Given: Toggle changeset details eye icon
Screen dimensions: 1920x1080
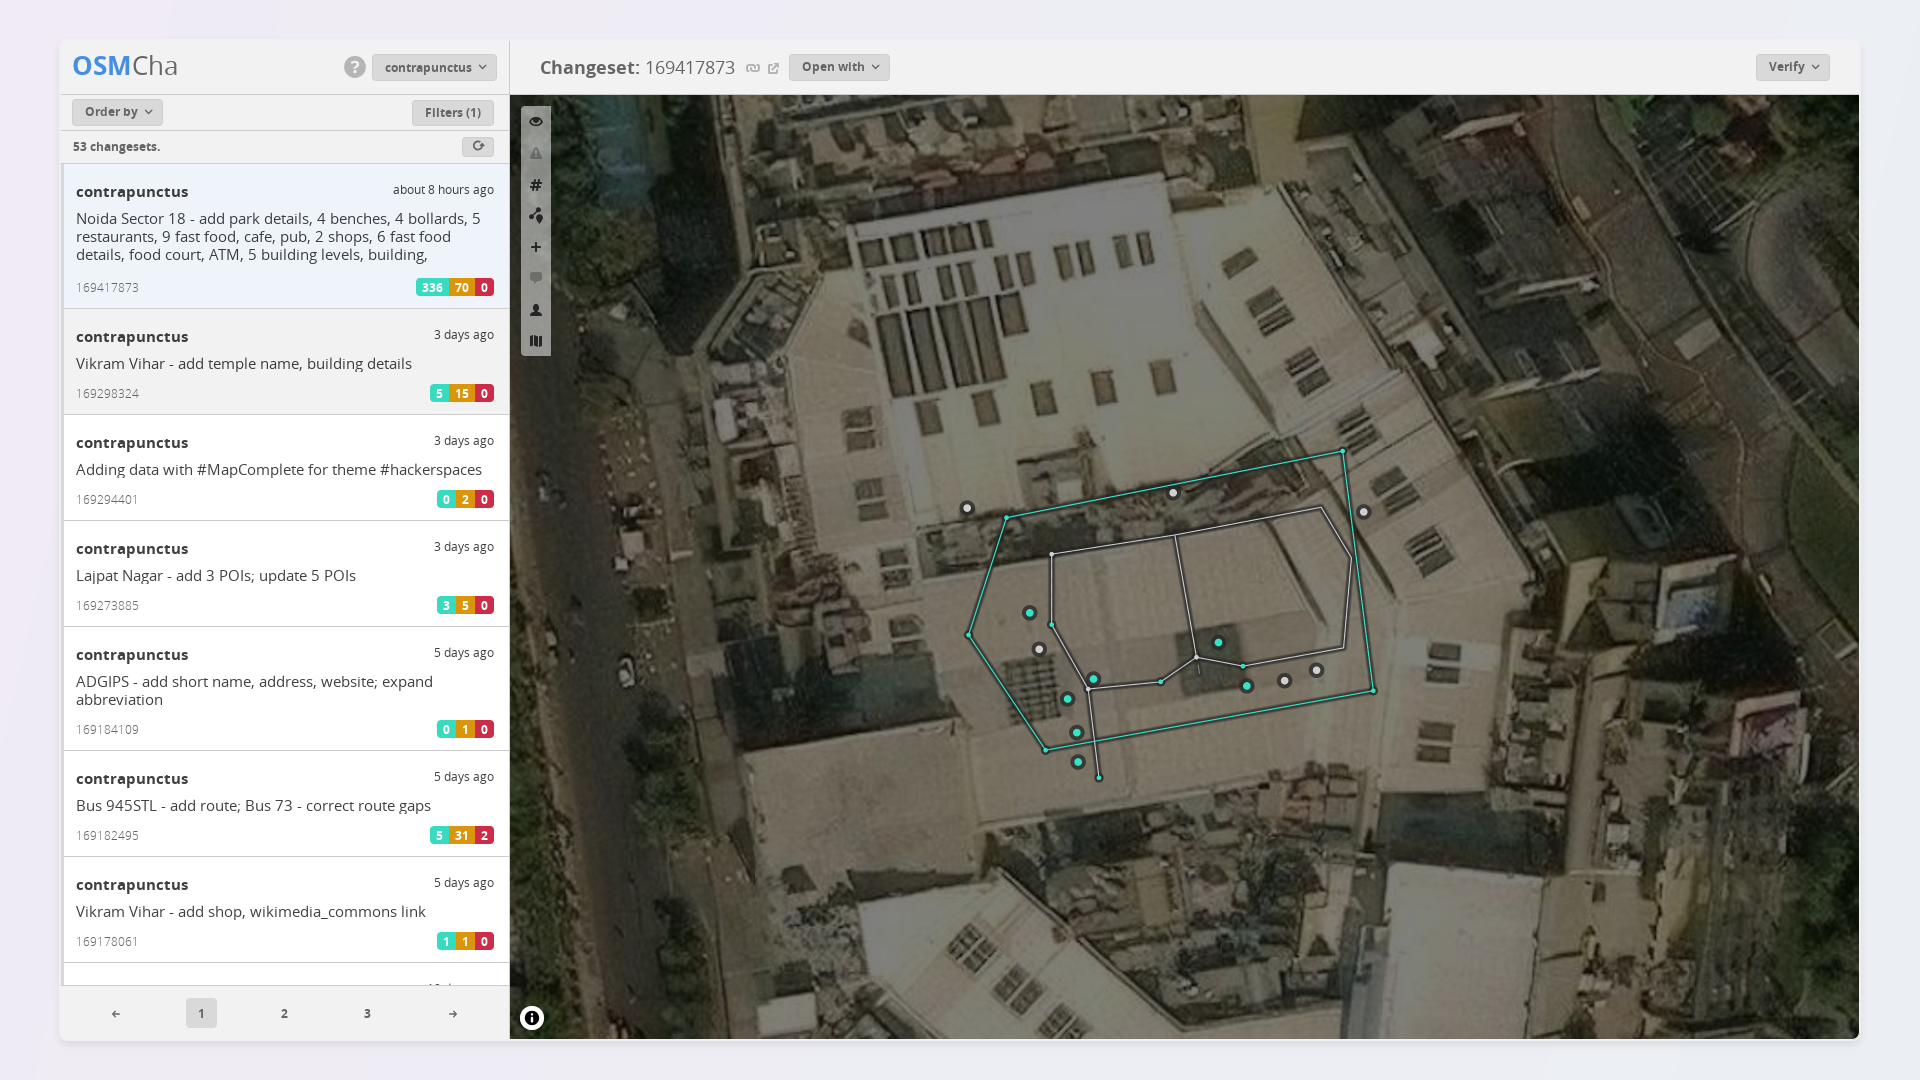Looking at the screenshot, I should [536, 121].
